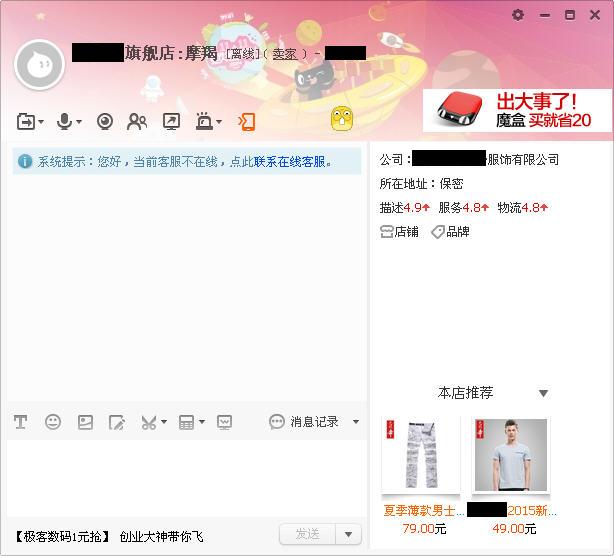Image resolution: width=614 pixels, height=556 pixels.
Task: Click into the message input box
Action: pyautogui.click(x=184, y=478)
